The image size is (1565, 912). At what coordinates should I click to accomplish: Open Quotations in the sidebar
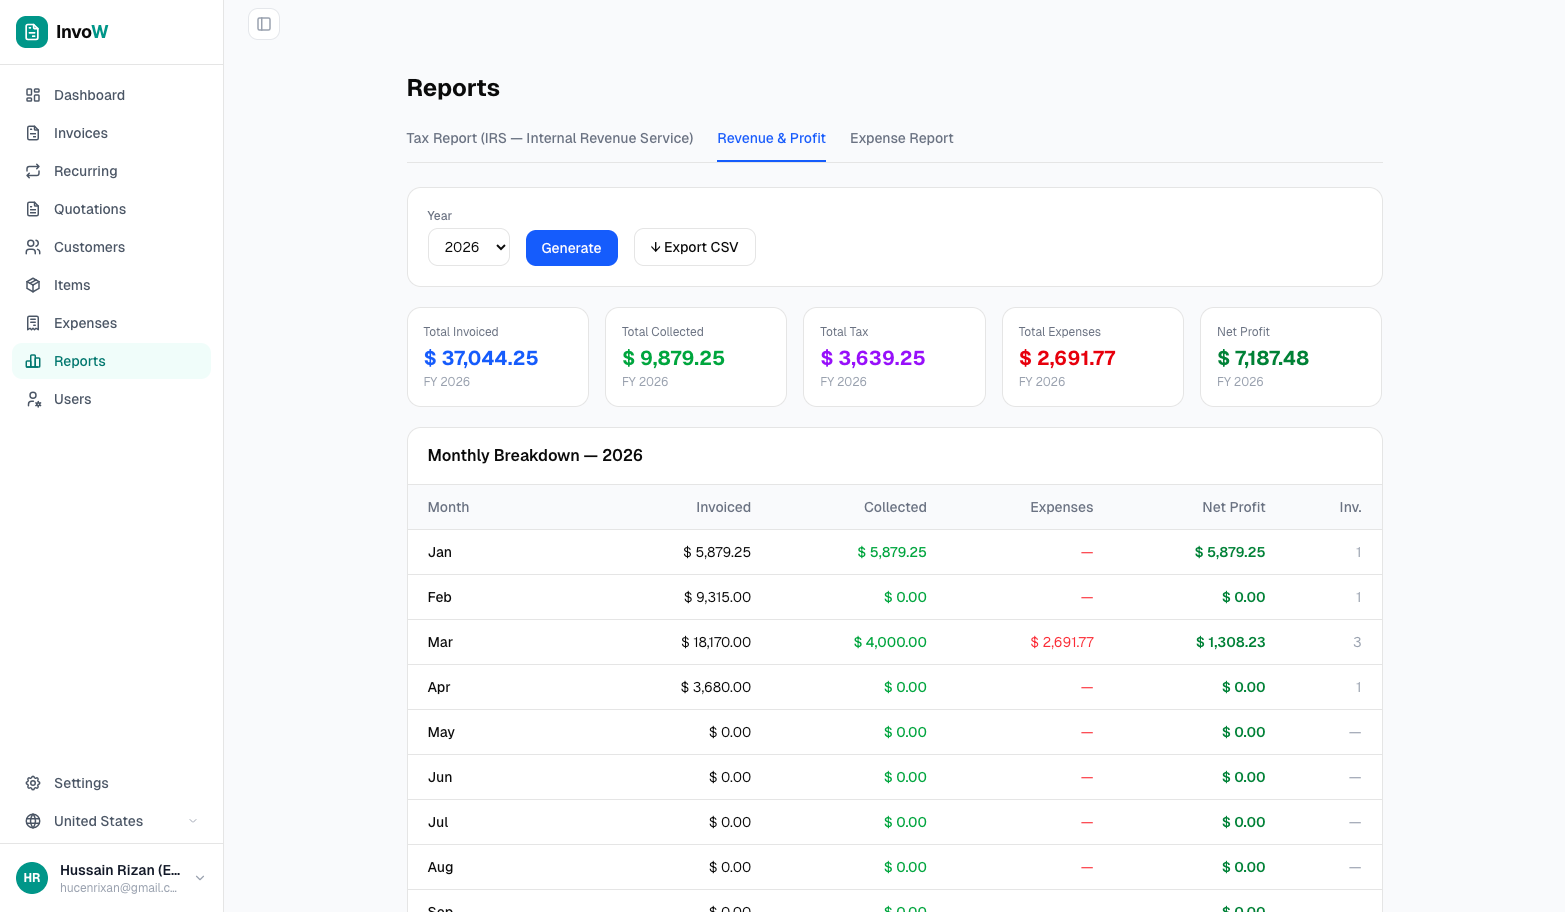click(x=111, y=209)
